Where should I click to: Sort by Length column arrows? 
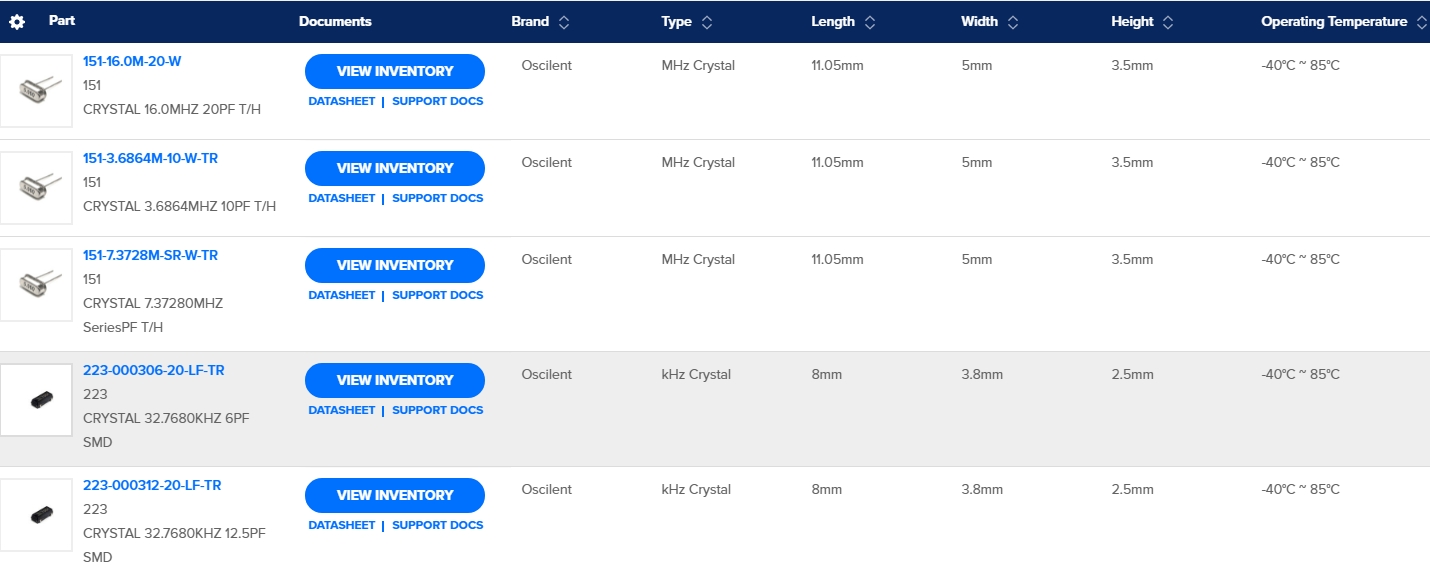coord(870,22)
